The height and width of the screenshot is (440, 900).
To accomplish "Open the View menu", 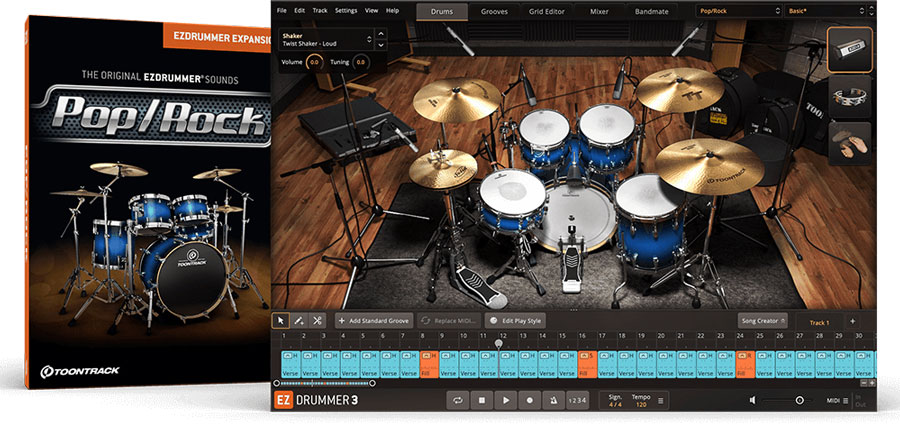I will click(x=372, y=10).
